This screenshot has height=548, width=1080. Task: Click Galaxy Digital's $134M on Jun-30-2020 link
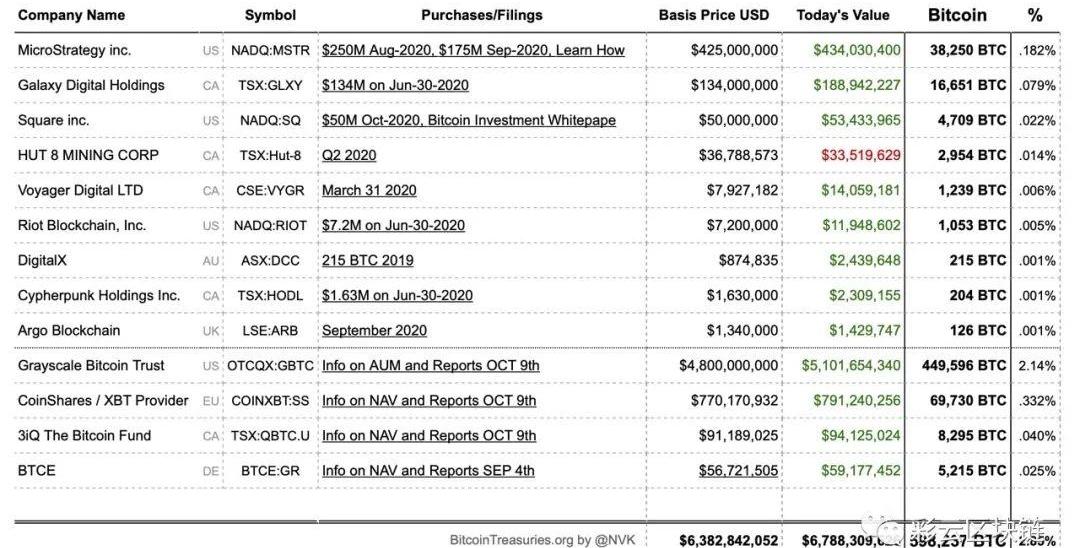[x=395, y=85]
